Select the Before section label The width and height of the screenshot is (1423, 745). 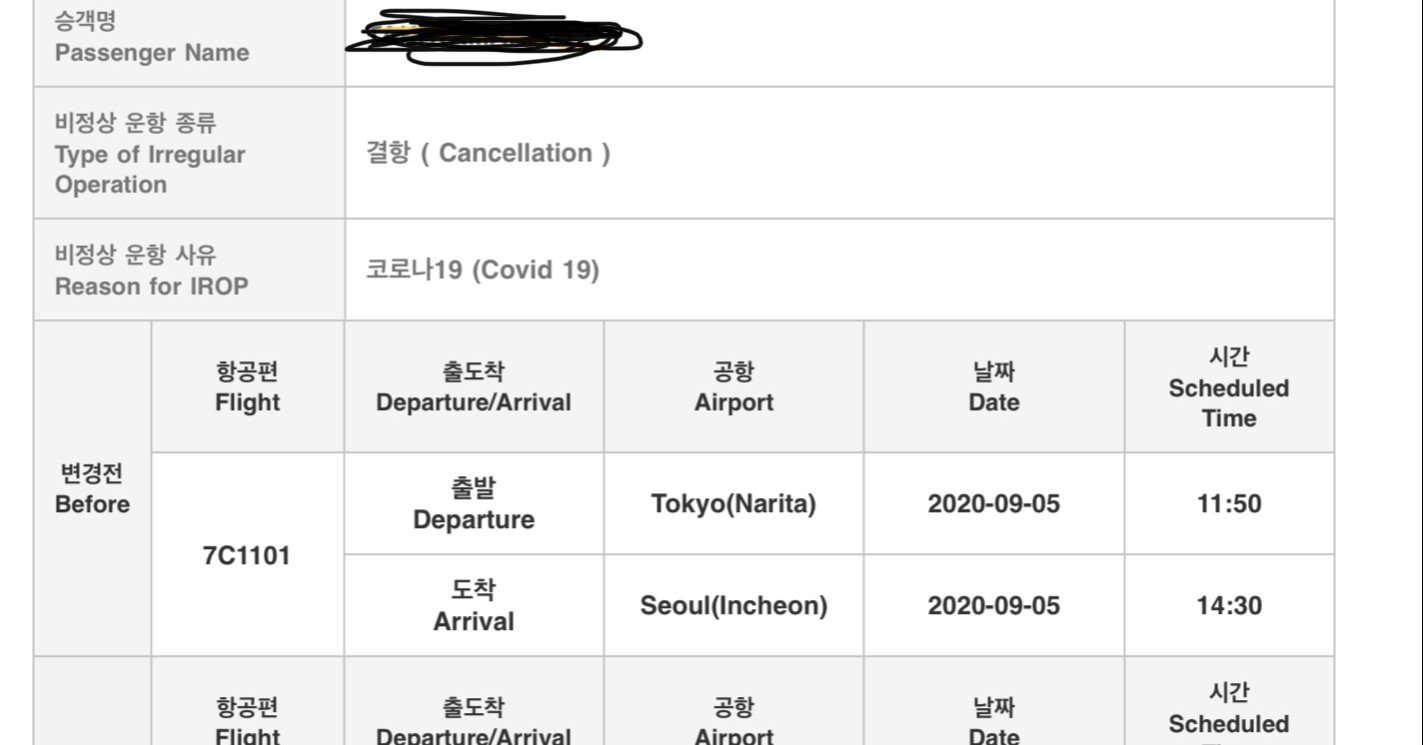click(x=92, y=488)
